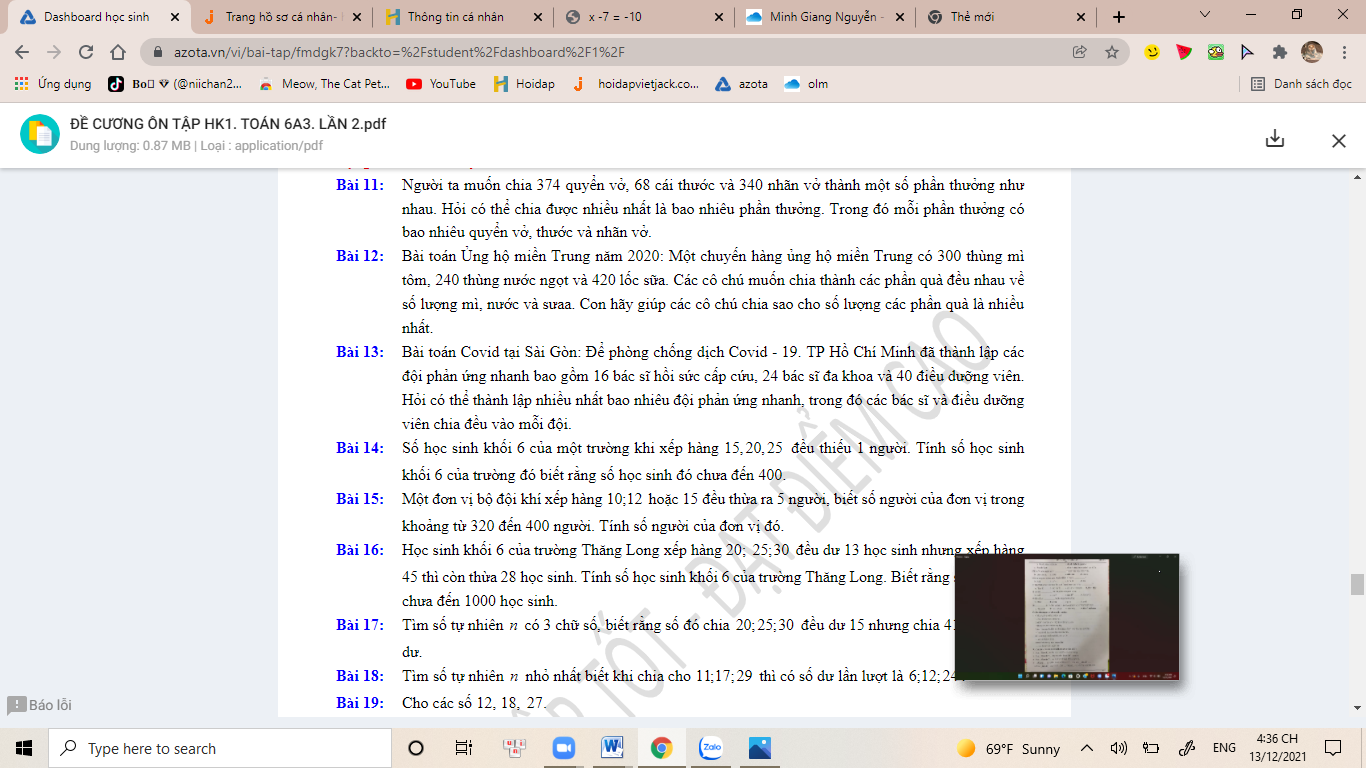Open ENG language input switcher

1224,748
